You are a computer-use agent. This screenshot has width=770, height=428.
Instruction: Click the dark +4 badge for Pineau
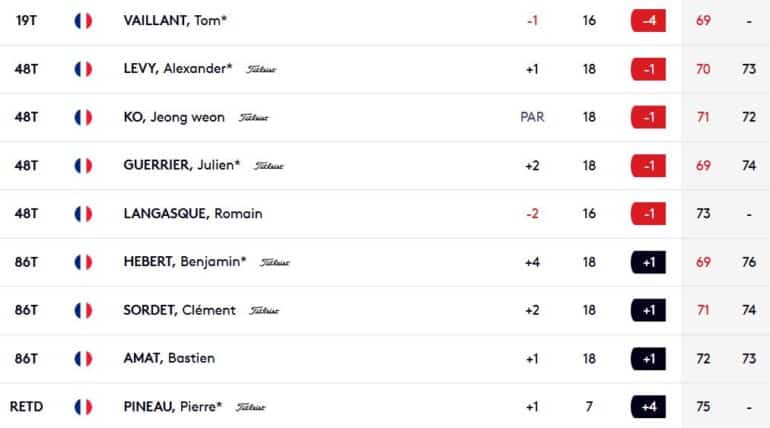click(x=648, y=407)
